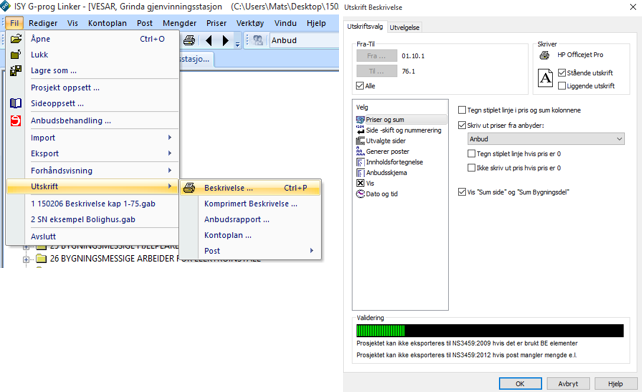Select Anbudsrapport menu item
The image size is (642, 392).
[x=251, y=219]
